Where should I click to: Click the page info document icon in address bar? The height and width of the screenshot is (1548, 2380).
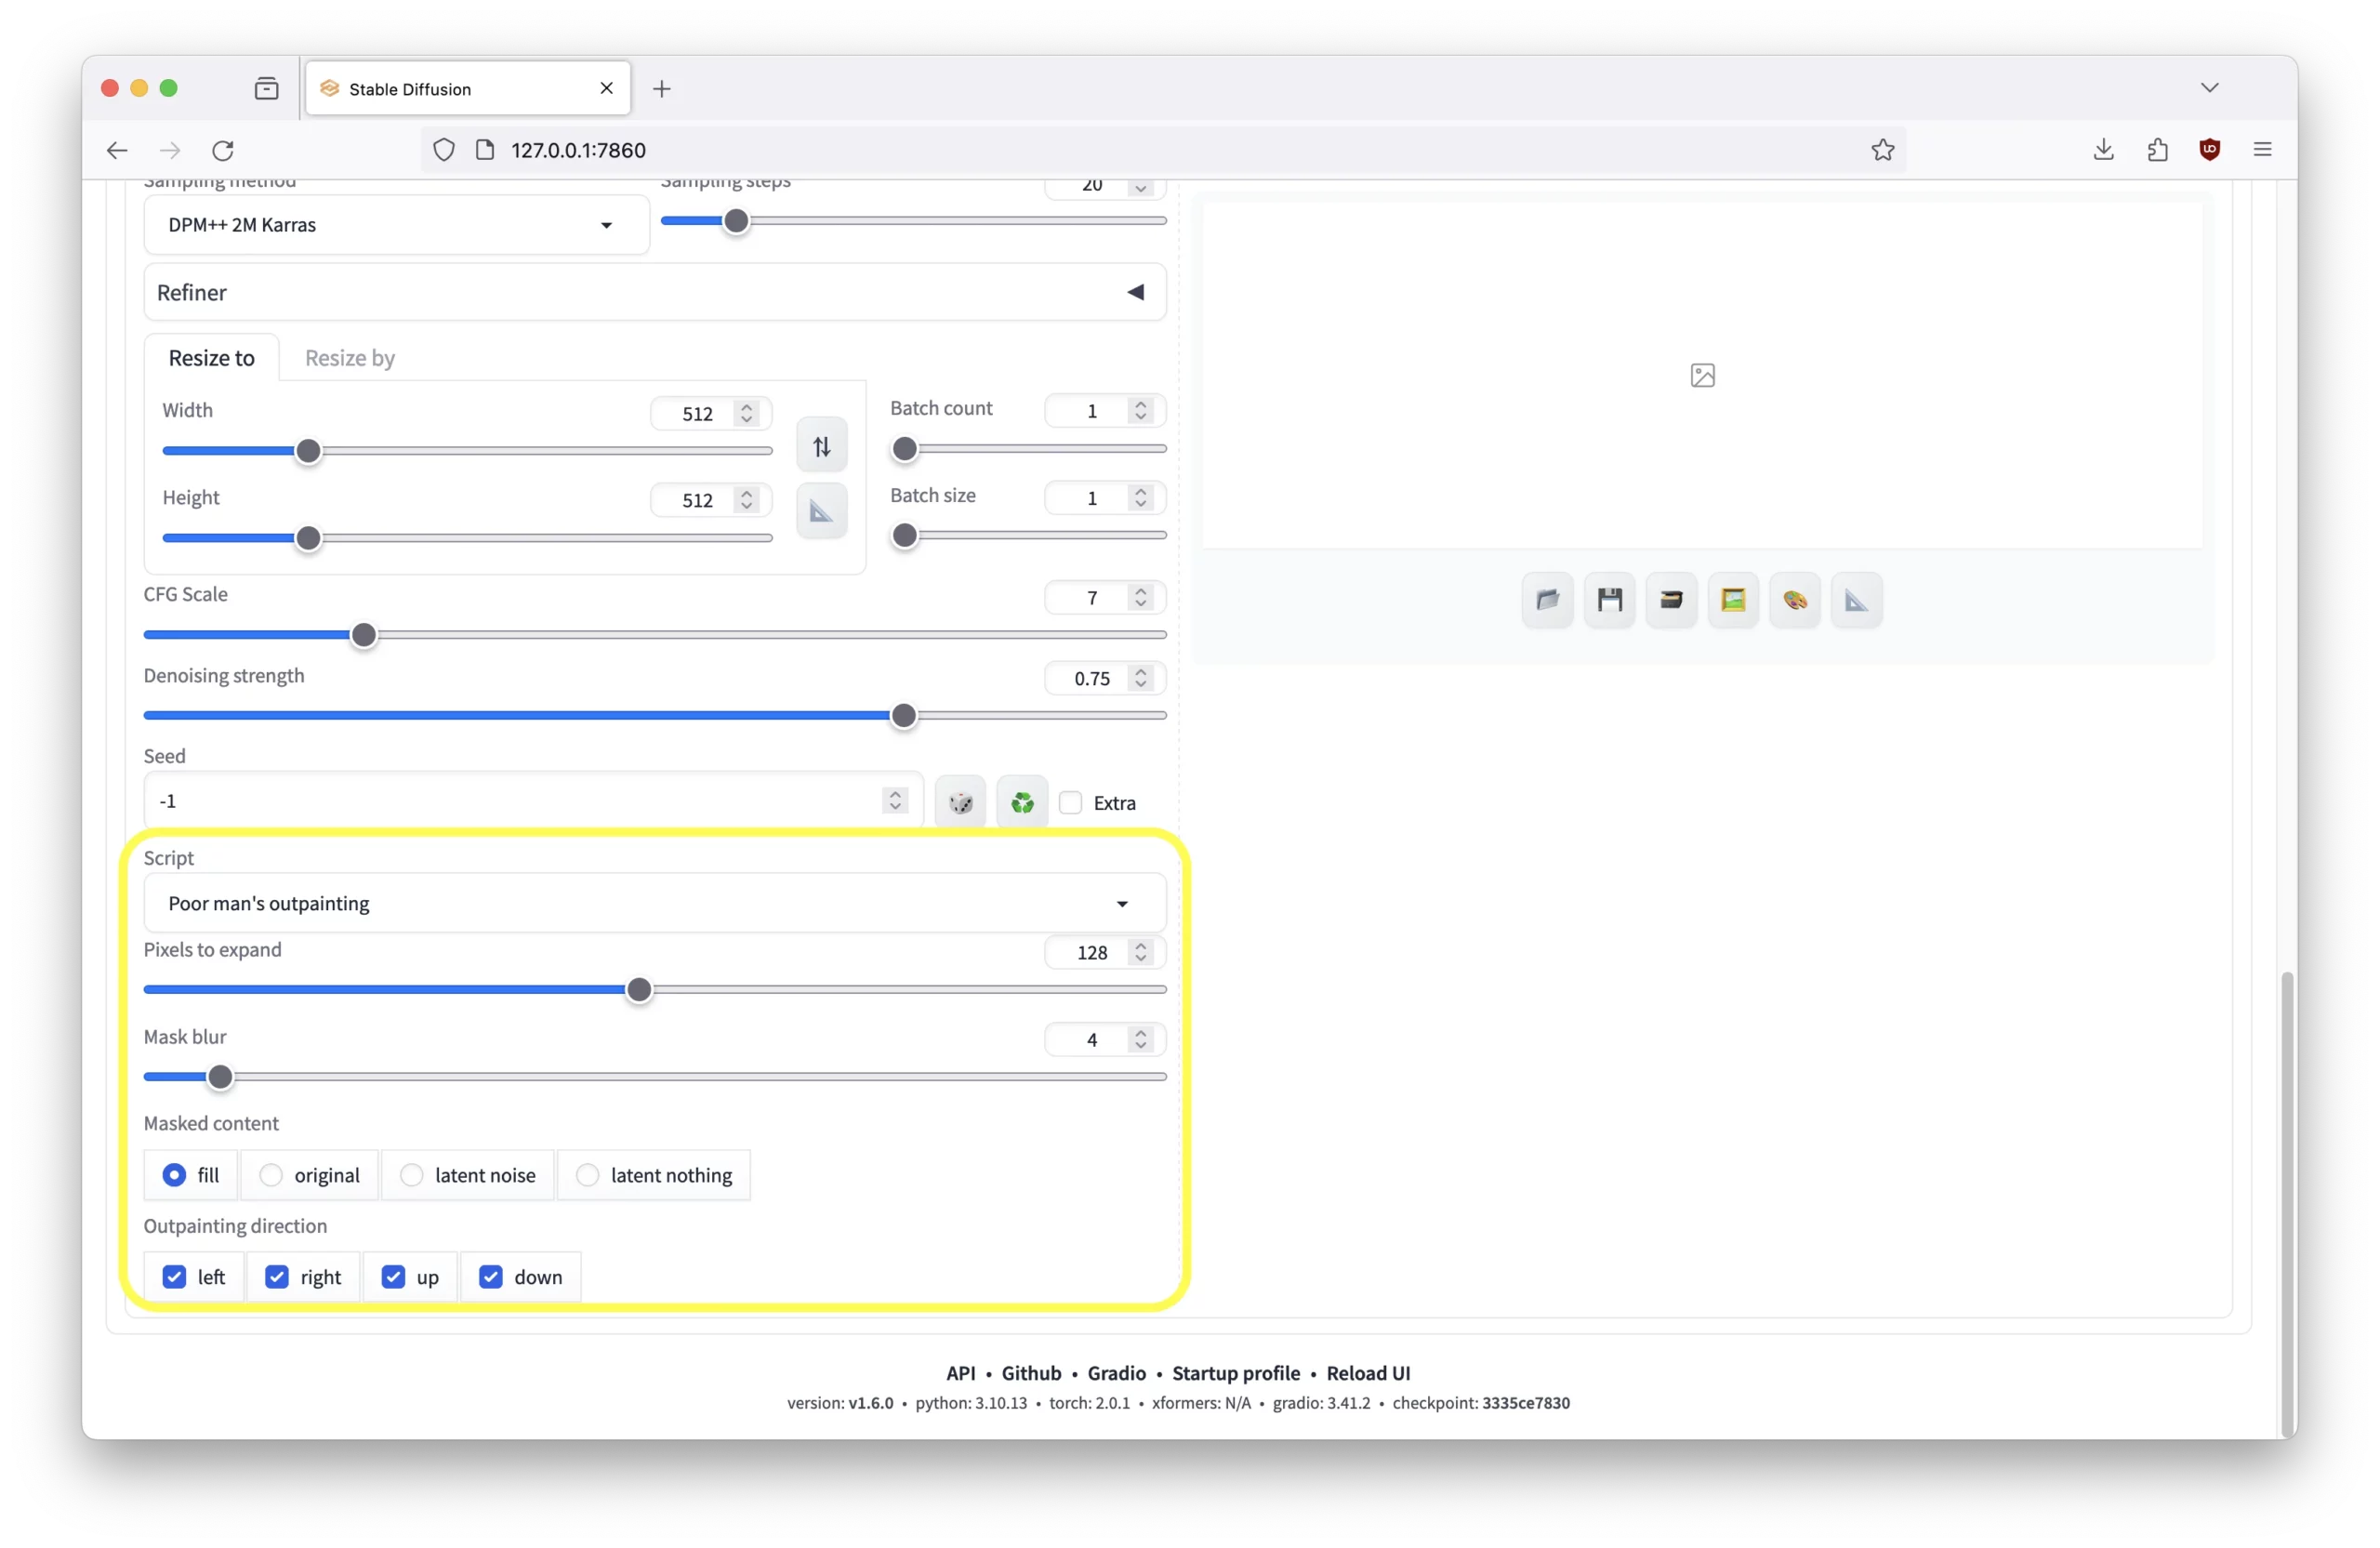(485, 150)
